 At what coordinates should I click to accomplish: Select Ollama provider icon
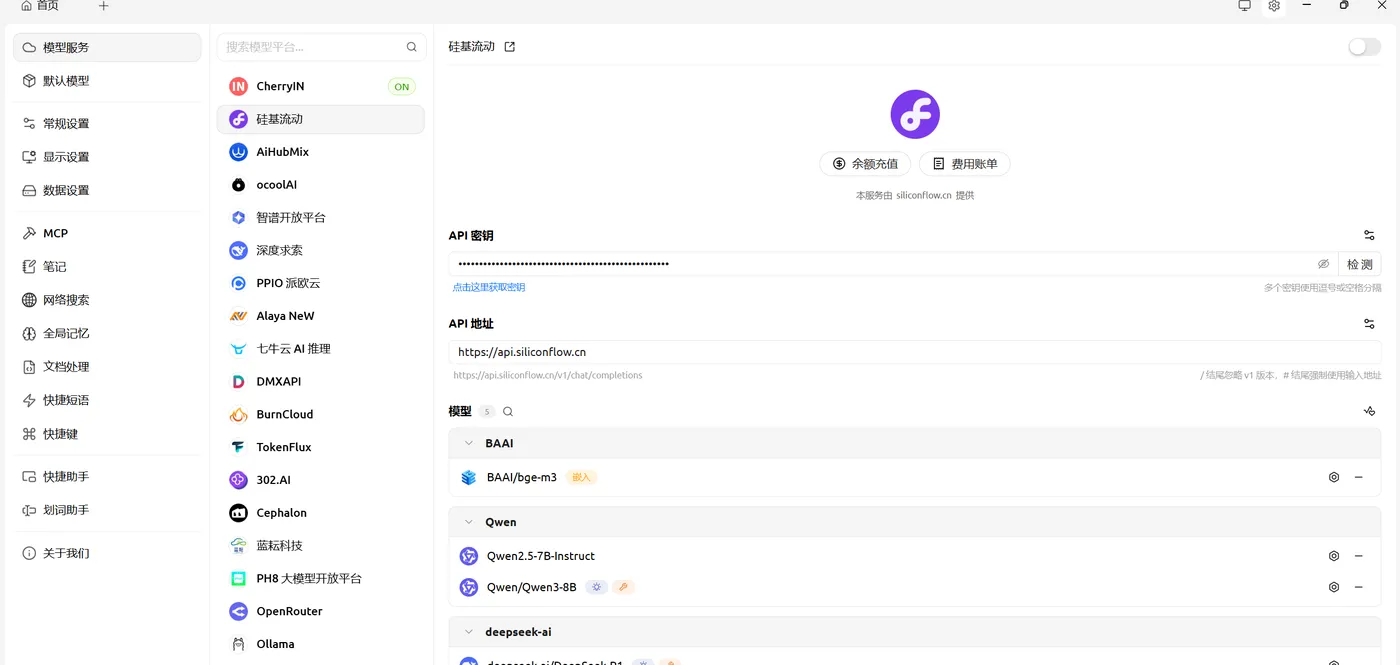238,644
